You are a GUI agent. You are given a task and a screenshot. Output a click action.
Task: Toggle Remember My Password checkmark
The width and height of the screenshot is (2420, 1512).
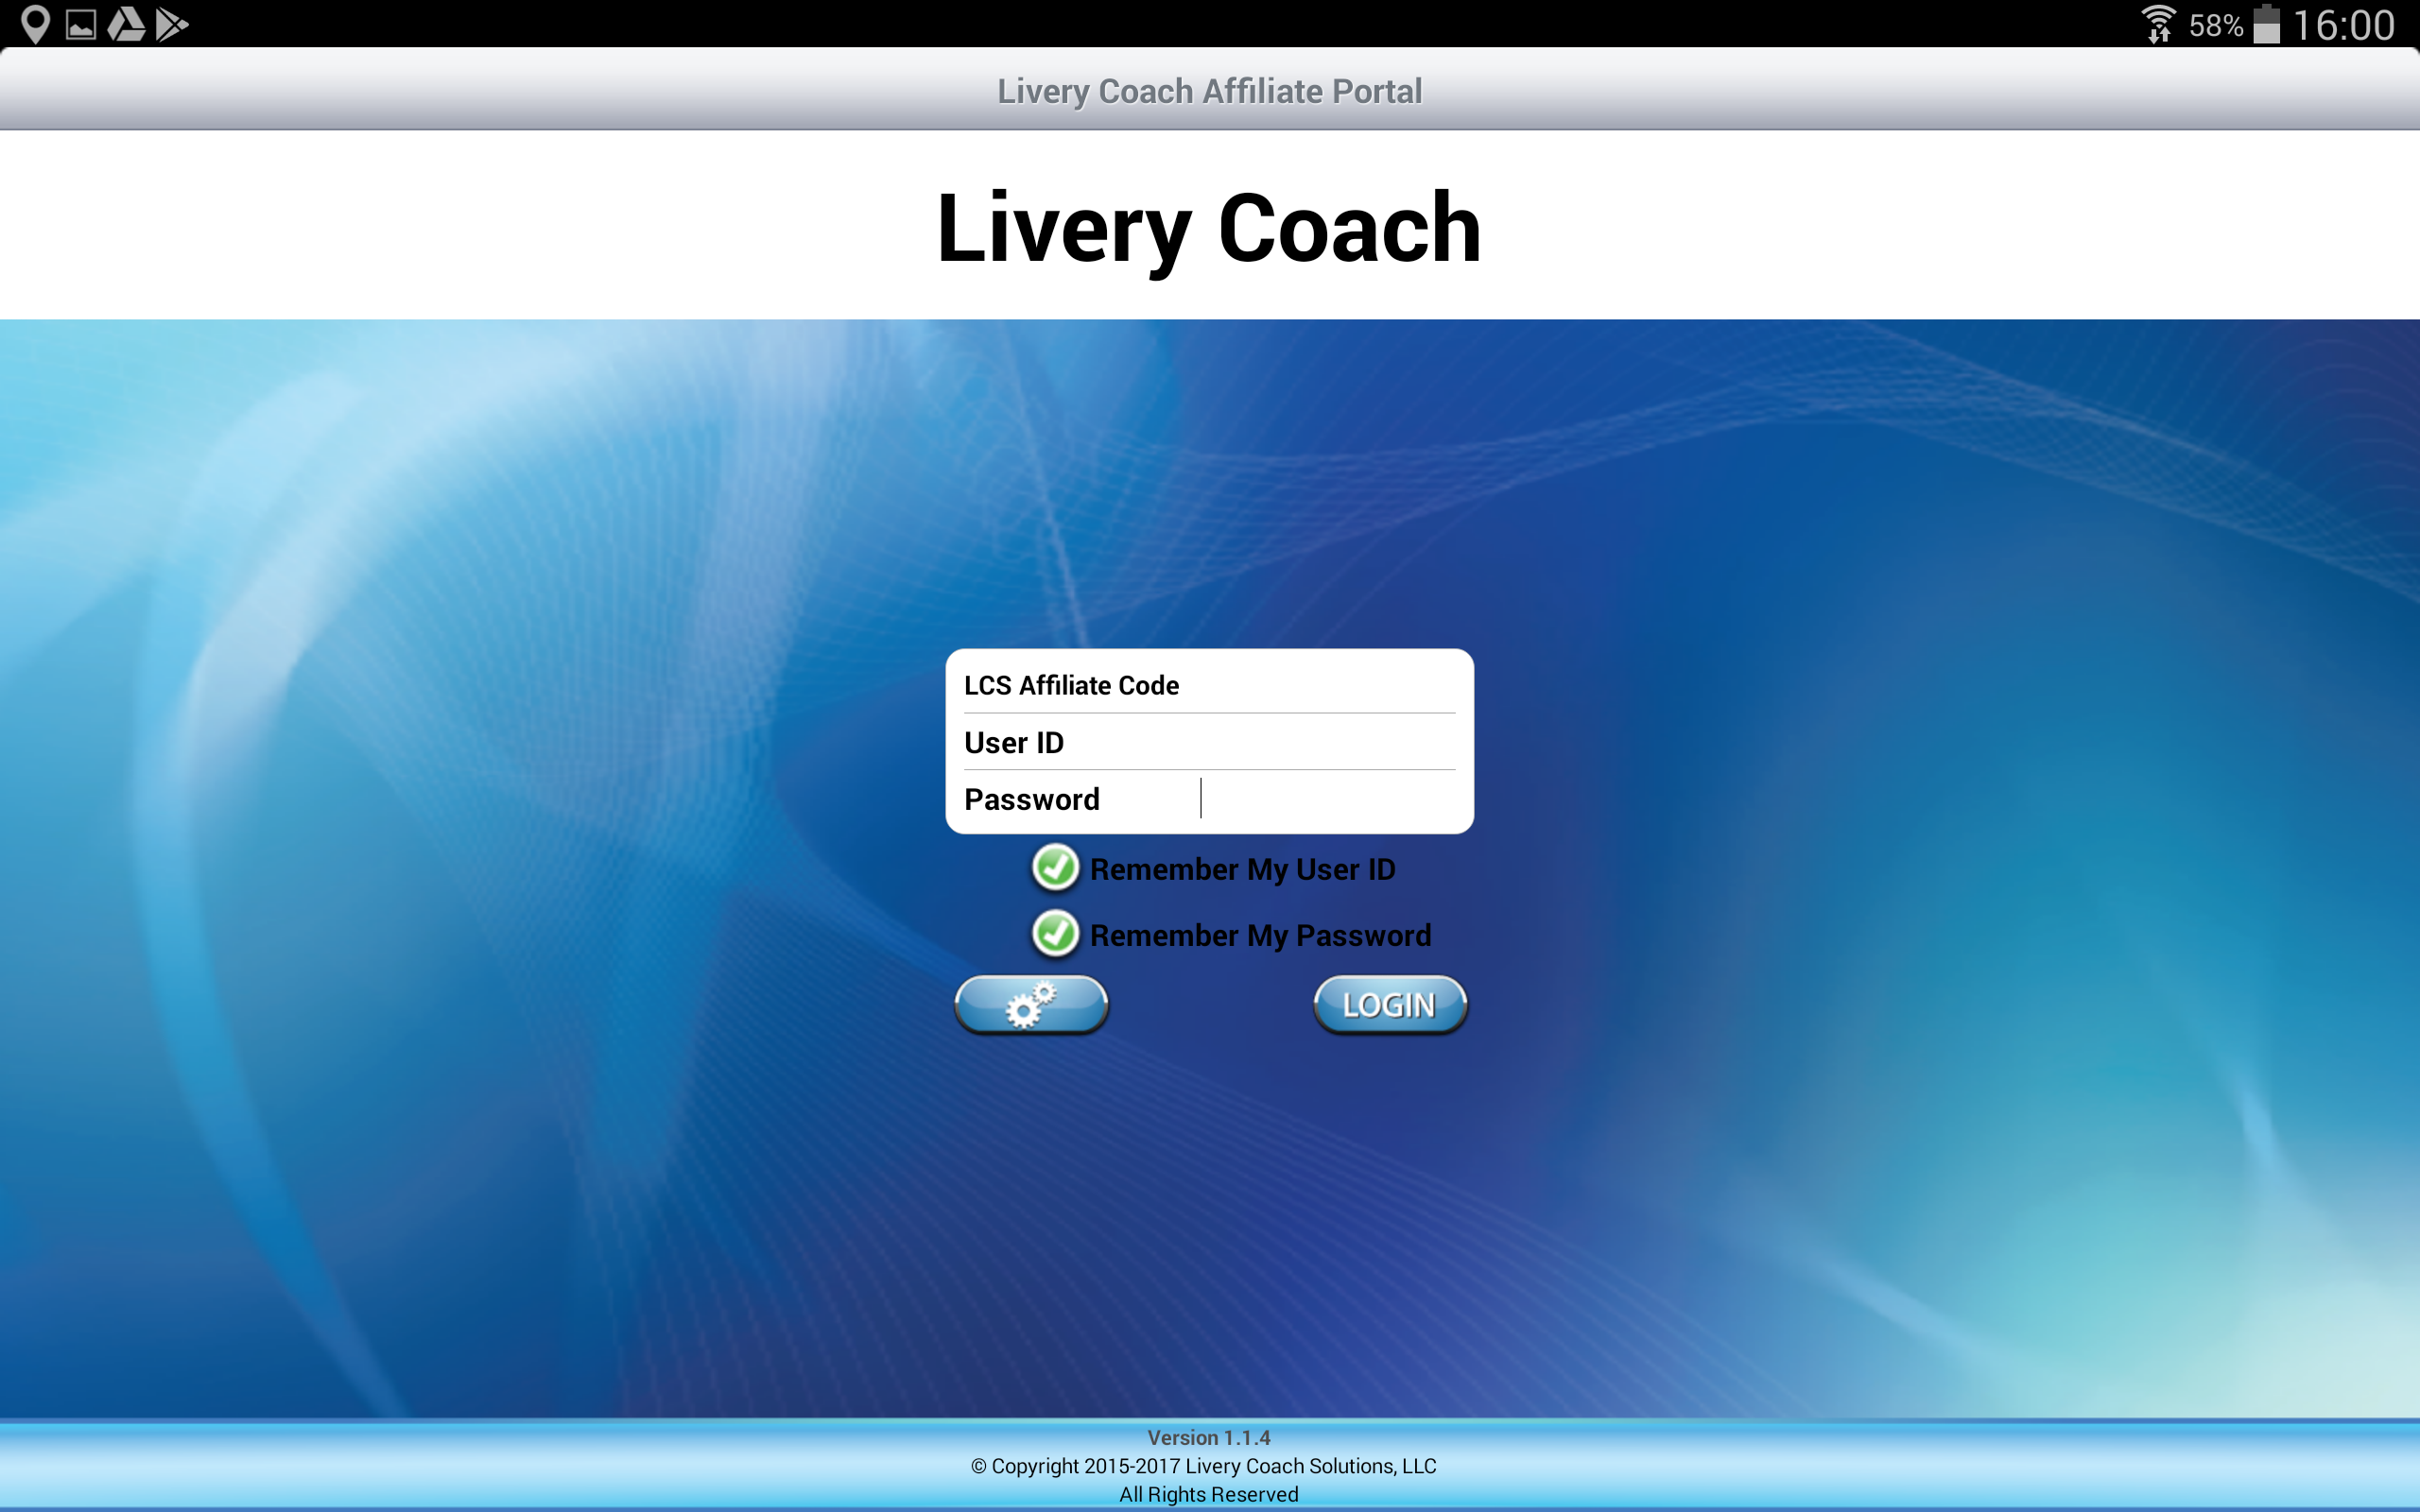1055,934
